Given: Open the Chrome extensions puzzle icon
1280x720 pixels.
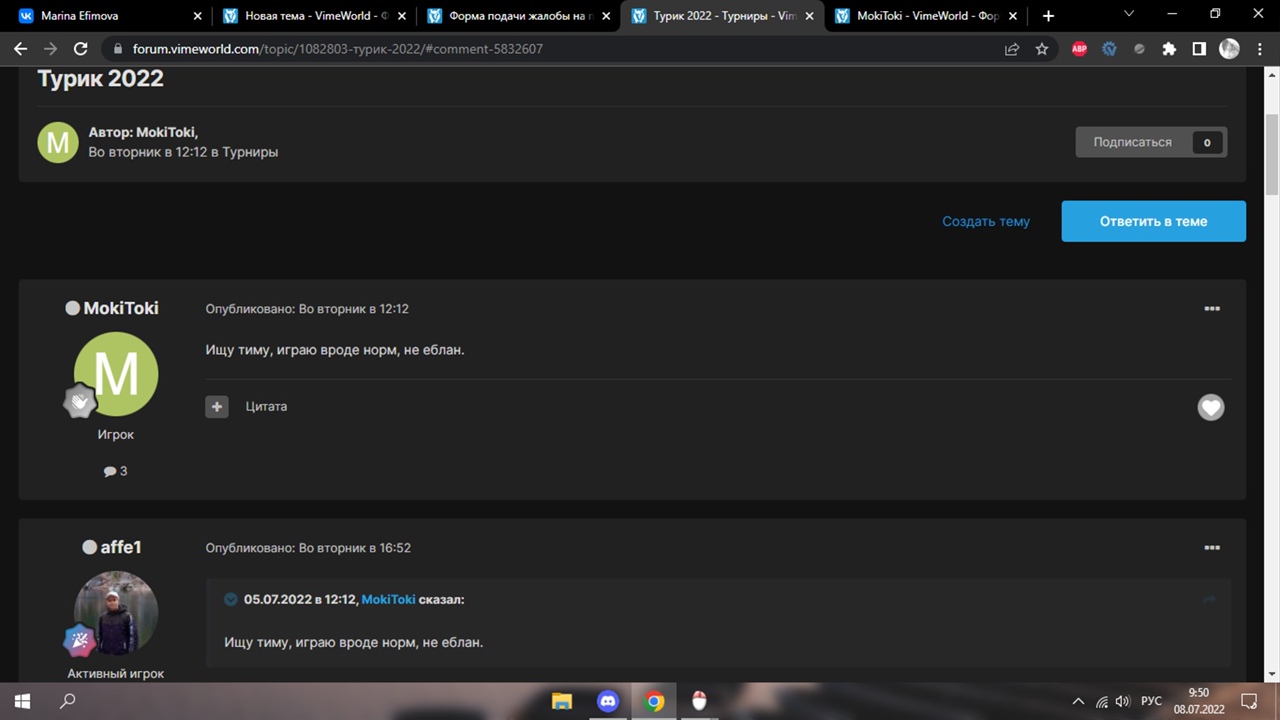Looking at the screenshot, I should 1169,49.
